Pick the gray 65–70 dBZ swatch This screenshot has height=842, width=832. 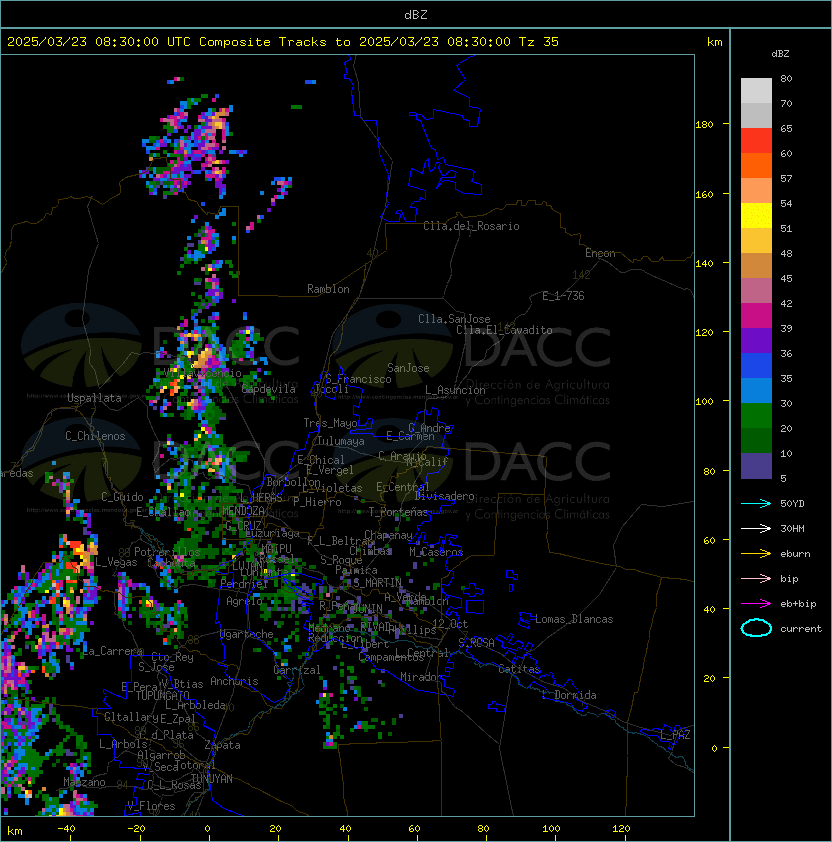756,115
